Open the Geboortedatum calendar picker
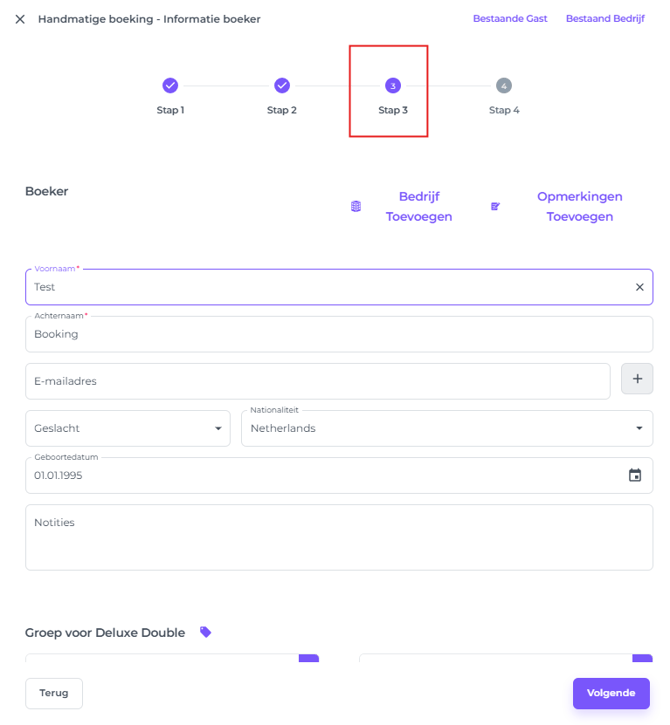 coord(634,475)
